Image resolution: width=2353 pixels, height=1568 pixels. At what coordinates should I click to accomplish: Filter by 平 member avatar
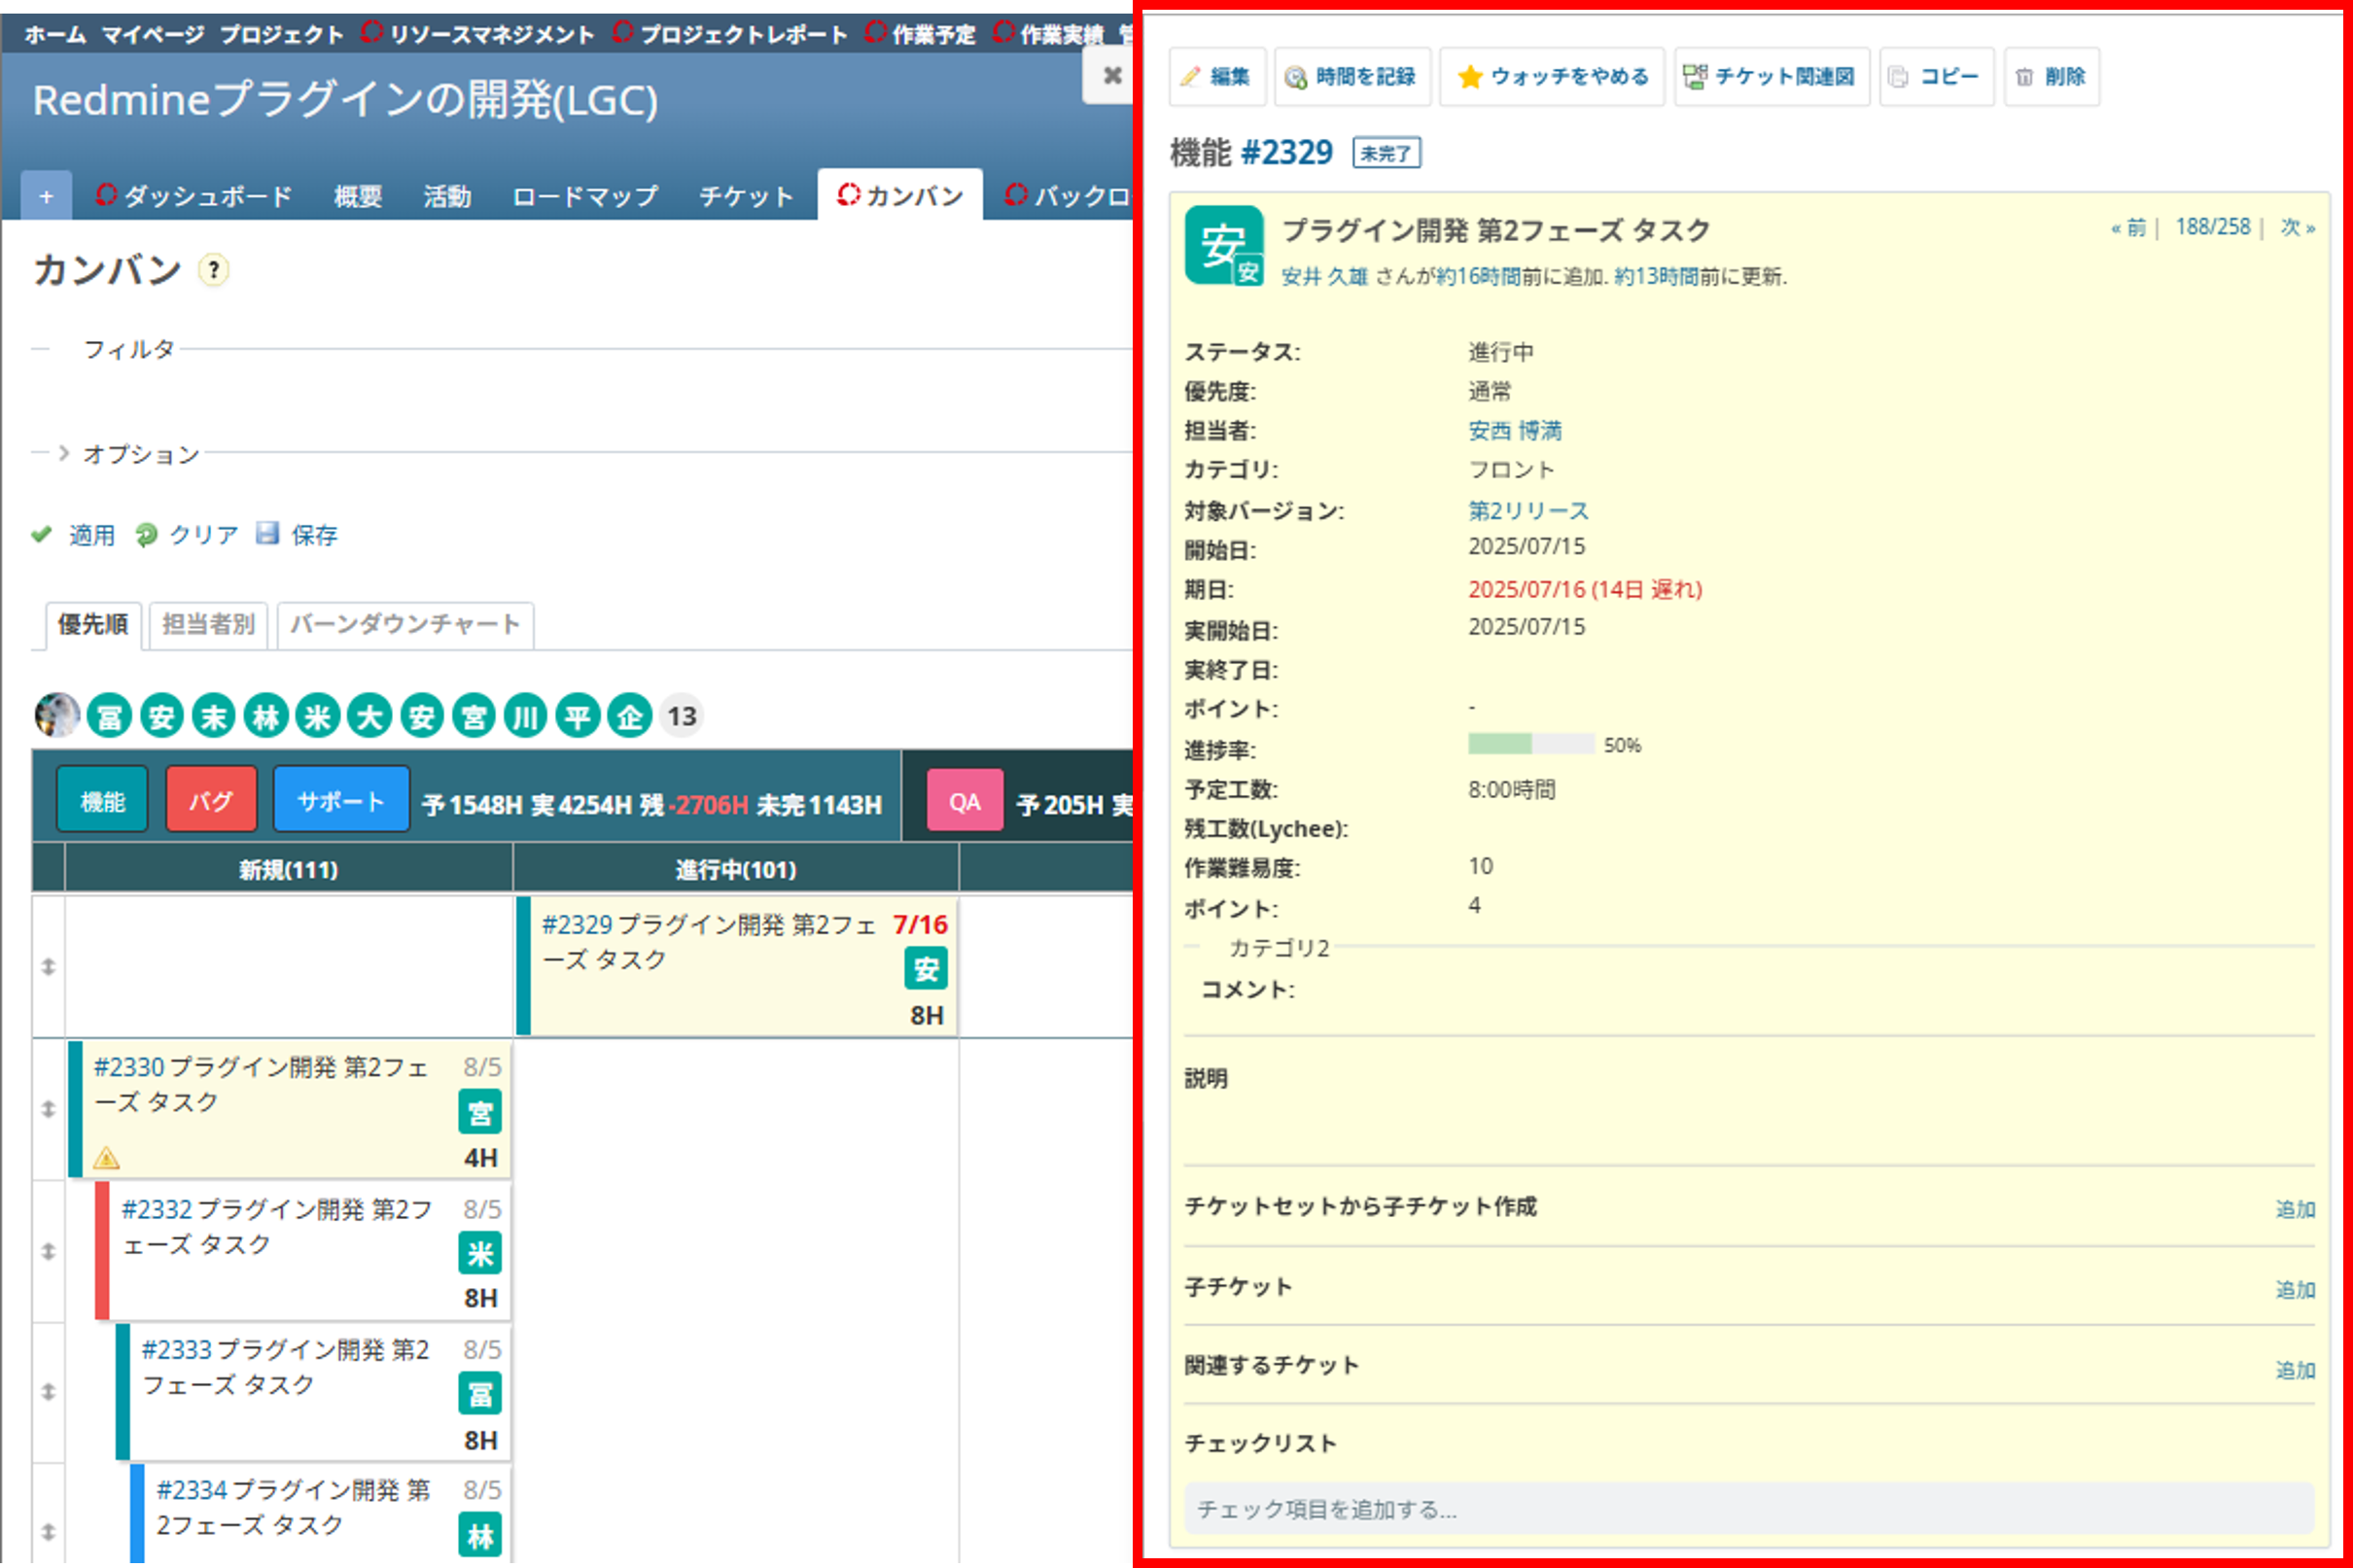pyautogui.click(x=578, y=716)
